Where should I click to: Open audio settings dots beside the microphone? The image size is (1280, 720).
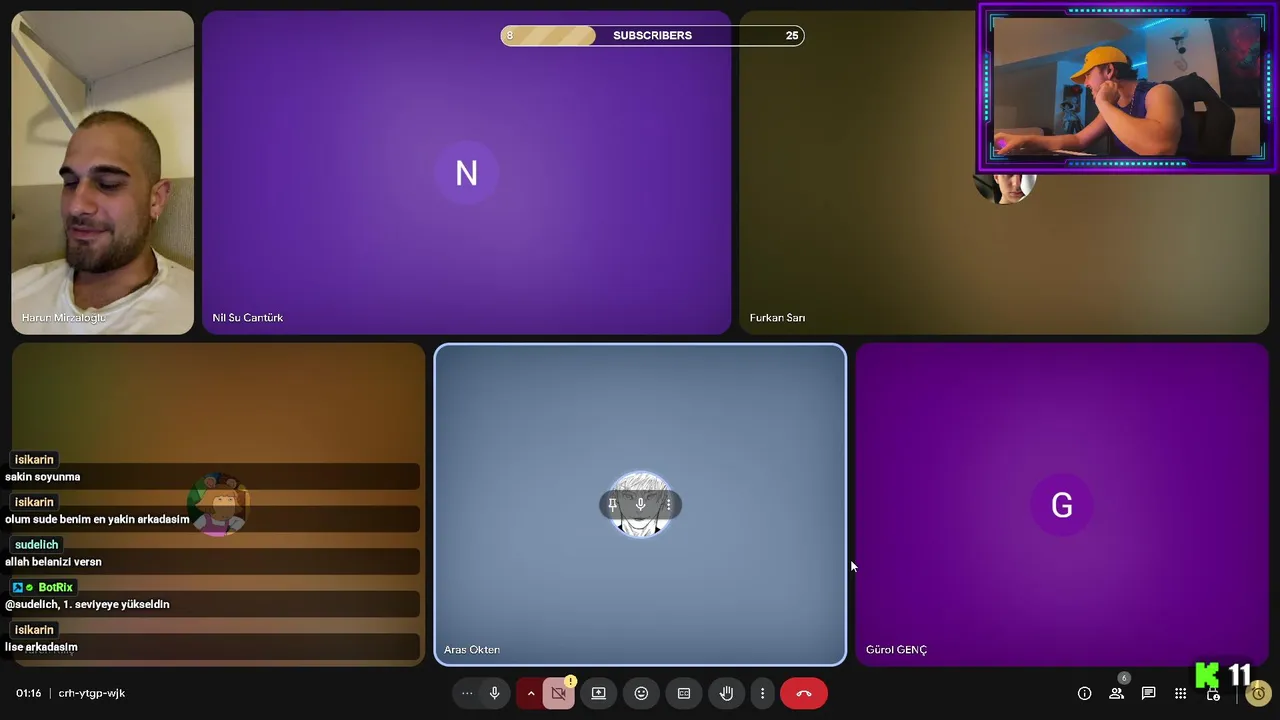467,693
